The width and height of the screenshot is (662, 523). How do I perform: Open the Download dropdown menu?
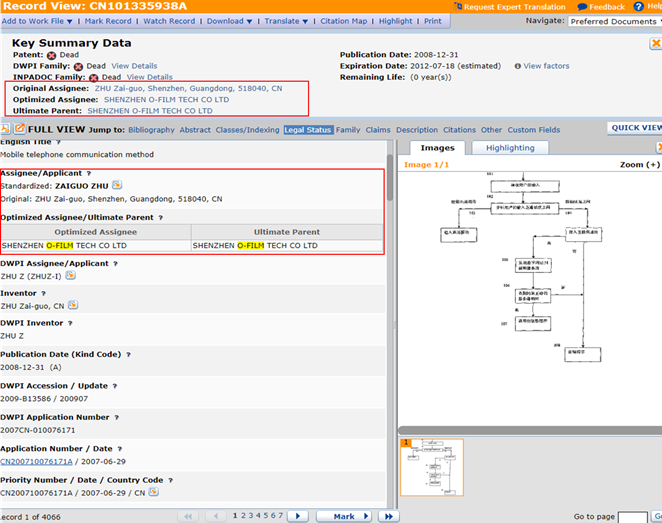coord(229,21)
